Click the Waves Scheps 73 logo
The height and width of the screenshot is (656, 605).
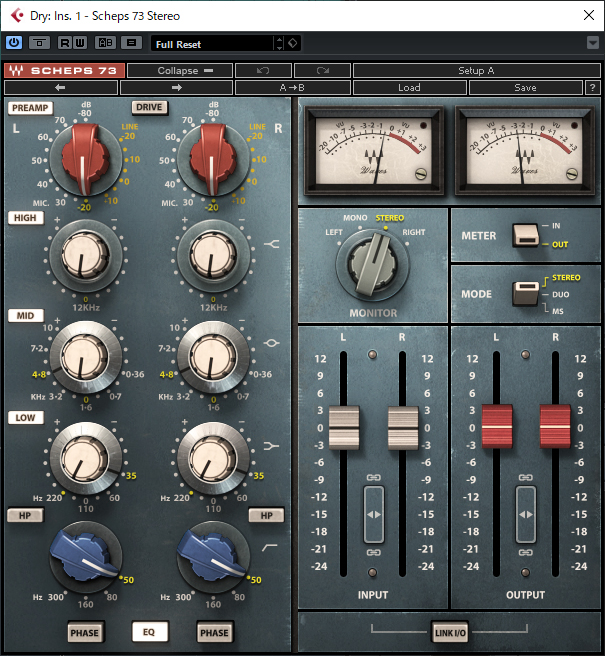pyautogui.click(x=64, y=71)
